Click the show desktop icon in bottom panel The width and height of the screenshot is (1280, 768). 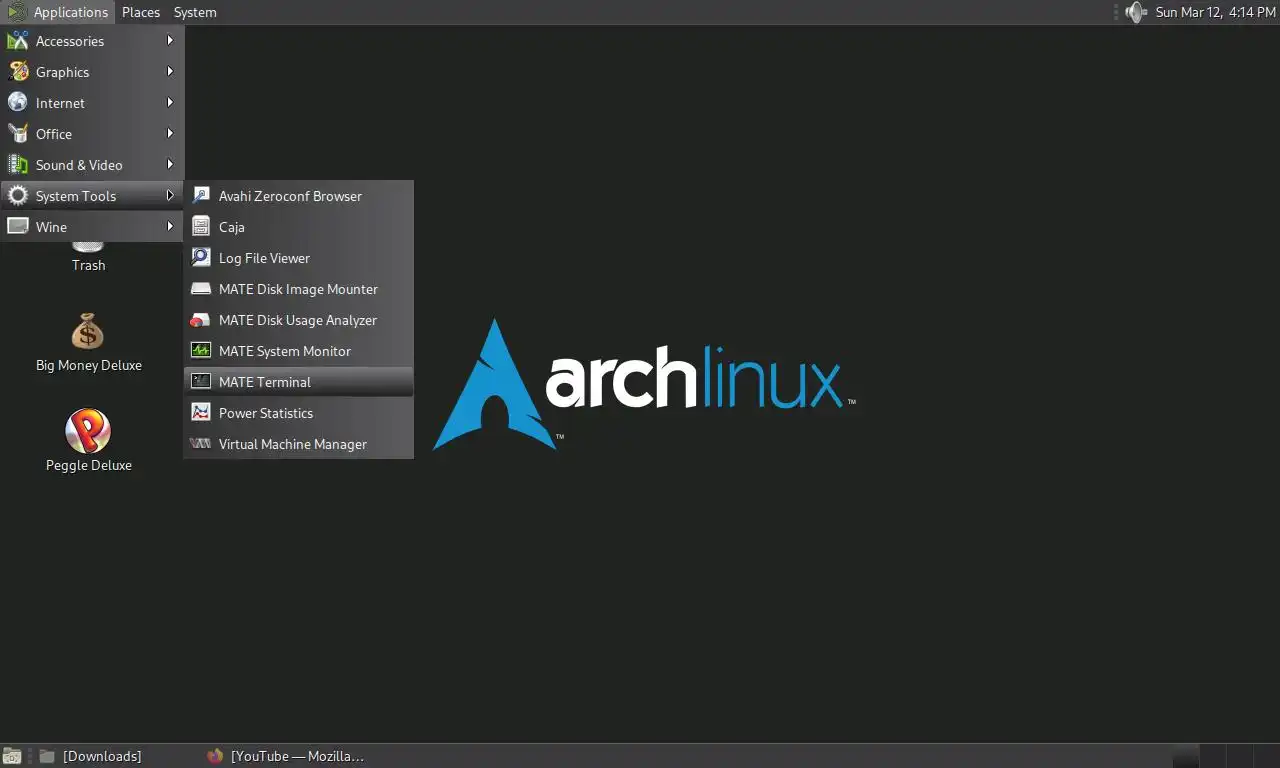pyautogui.click(x=12, y=756)
